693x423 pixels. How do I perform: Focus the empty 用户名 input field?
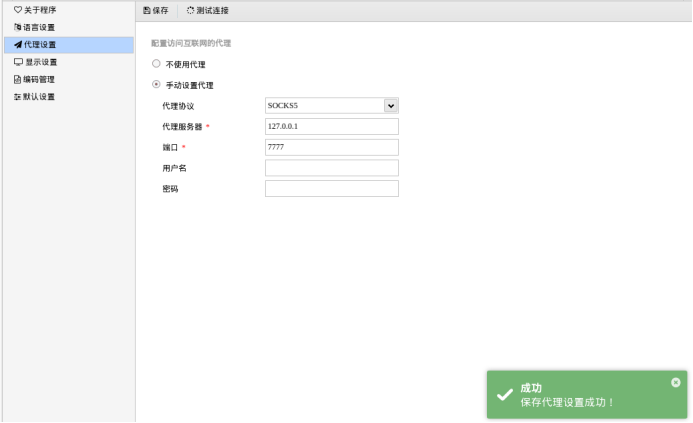pyautogui.click(x=331, y=168)
